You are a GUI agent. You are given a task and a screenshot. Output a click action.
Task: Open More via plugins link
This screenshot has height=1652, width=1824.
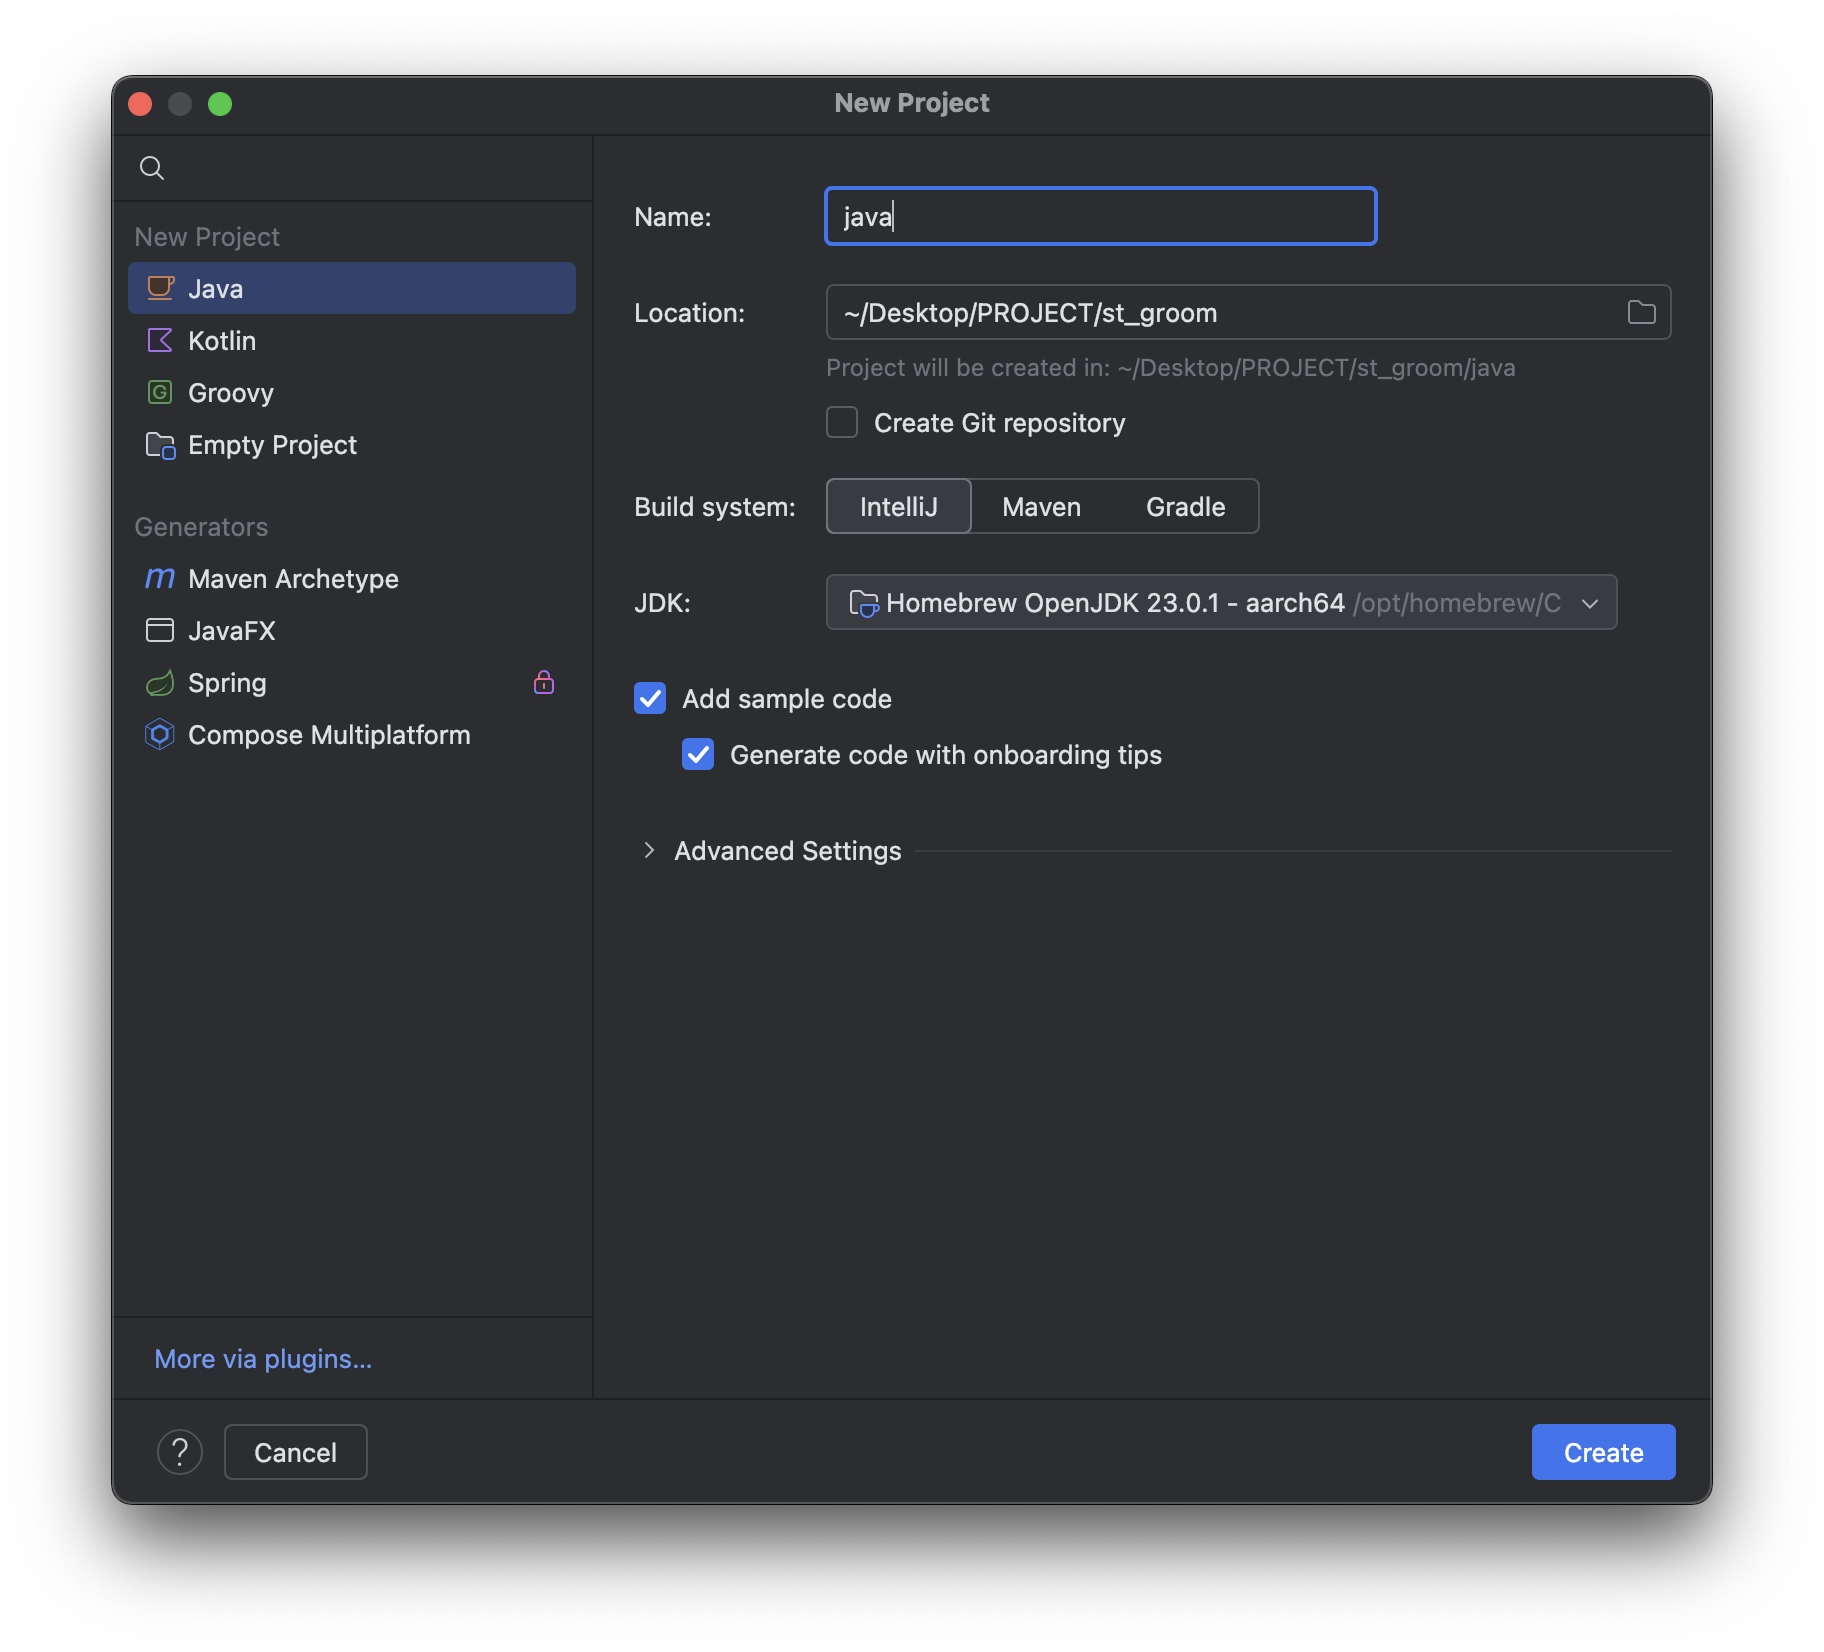(x=263, y=1359)
